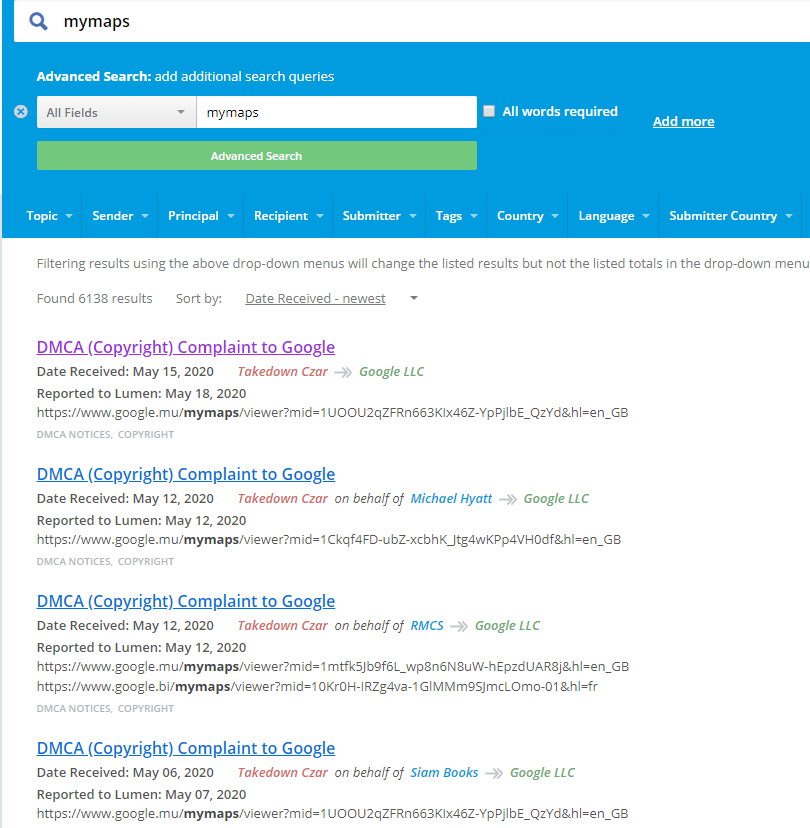Click the Date Received: May 06, 2020 text
Image resolution: width=810 pixels, height=828 pixels.
click(125, 773)
